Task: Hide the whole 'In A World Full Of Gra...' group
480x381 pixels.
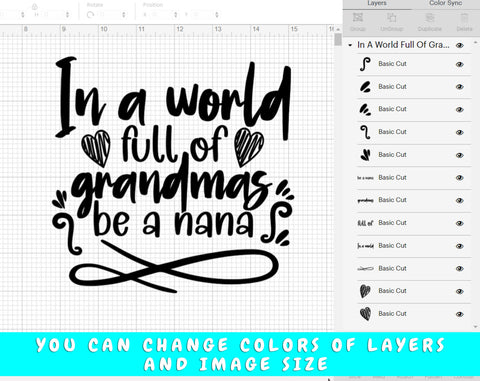Action: [x=460, y=45]
